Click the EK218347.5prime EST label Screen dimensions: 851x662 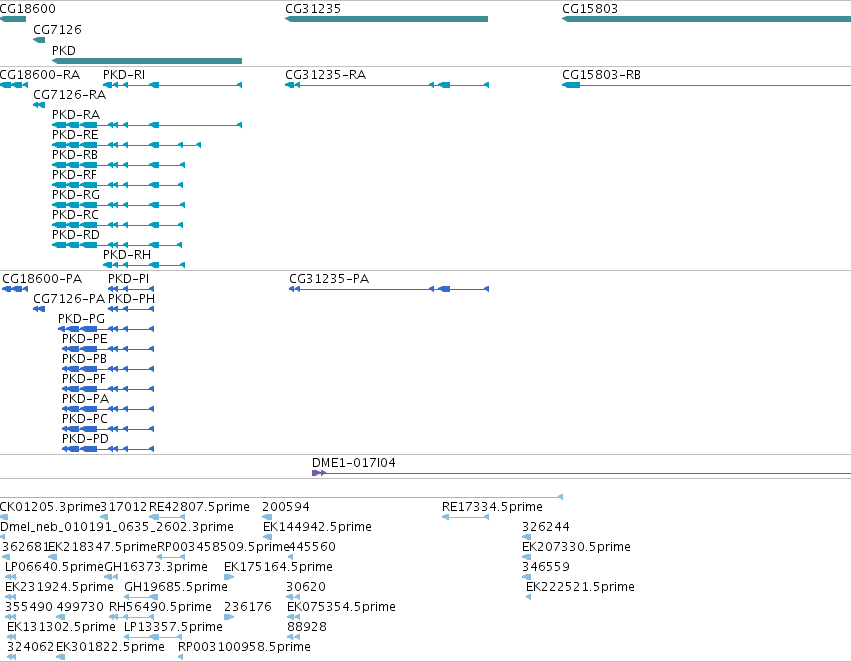pos(103,548)
